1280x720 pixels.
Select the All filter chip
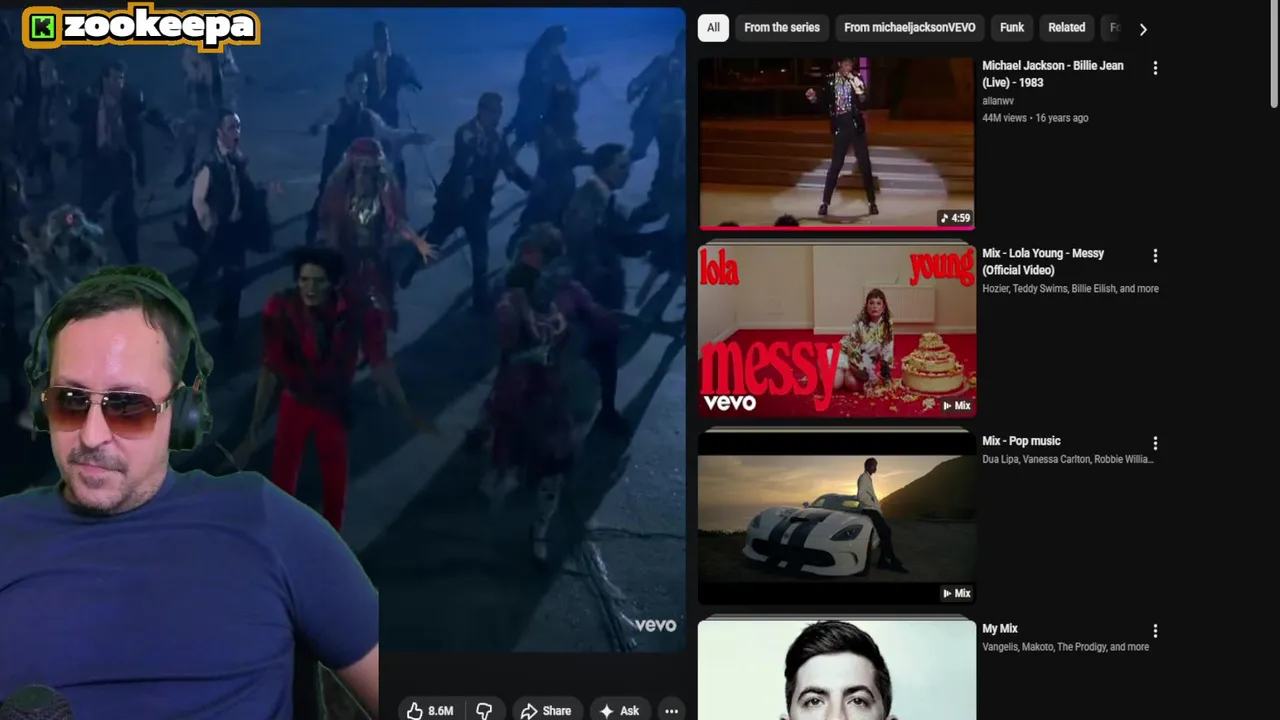point(713,28)
